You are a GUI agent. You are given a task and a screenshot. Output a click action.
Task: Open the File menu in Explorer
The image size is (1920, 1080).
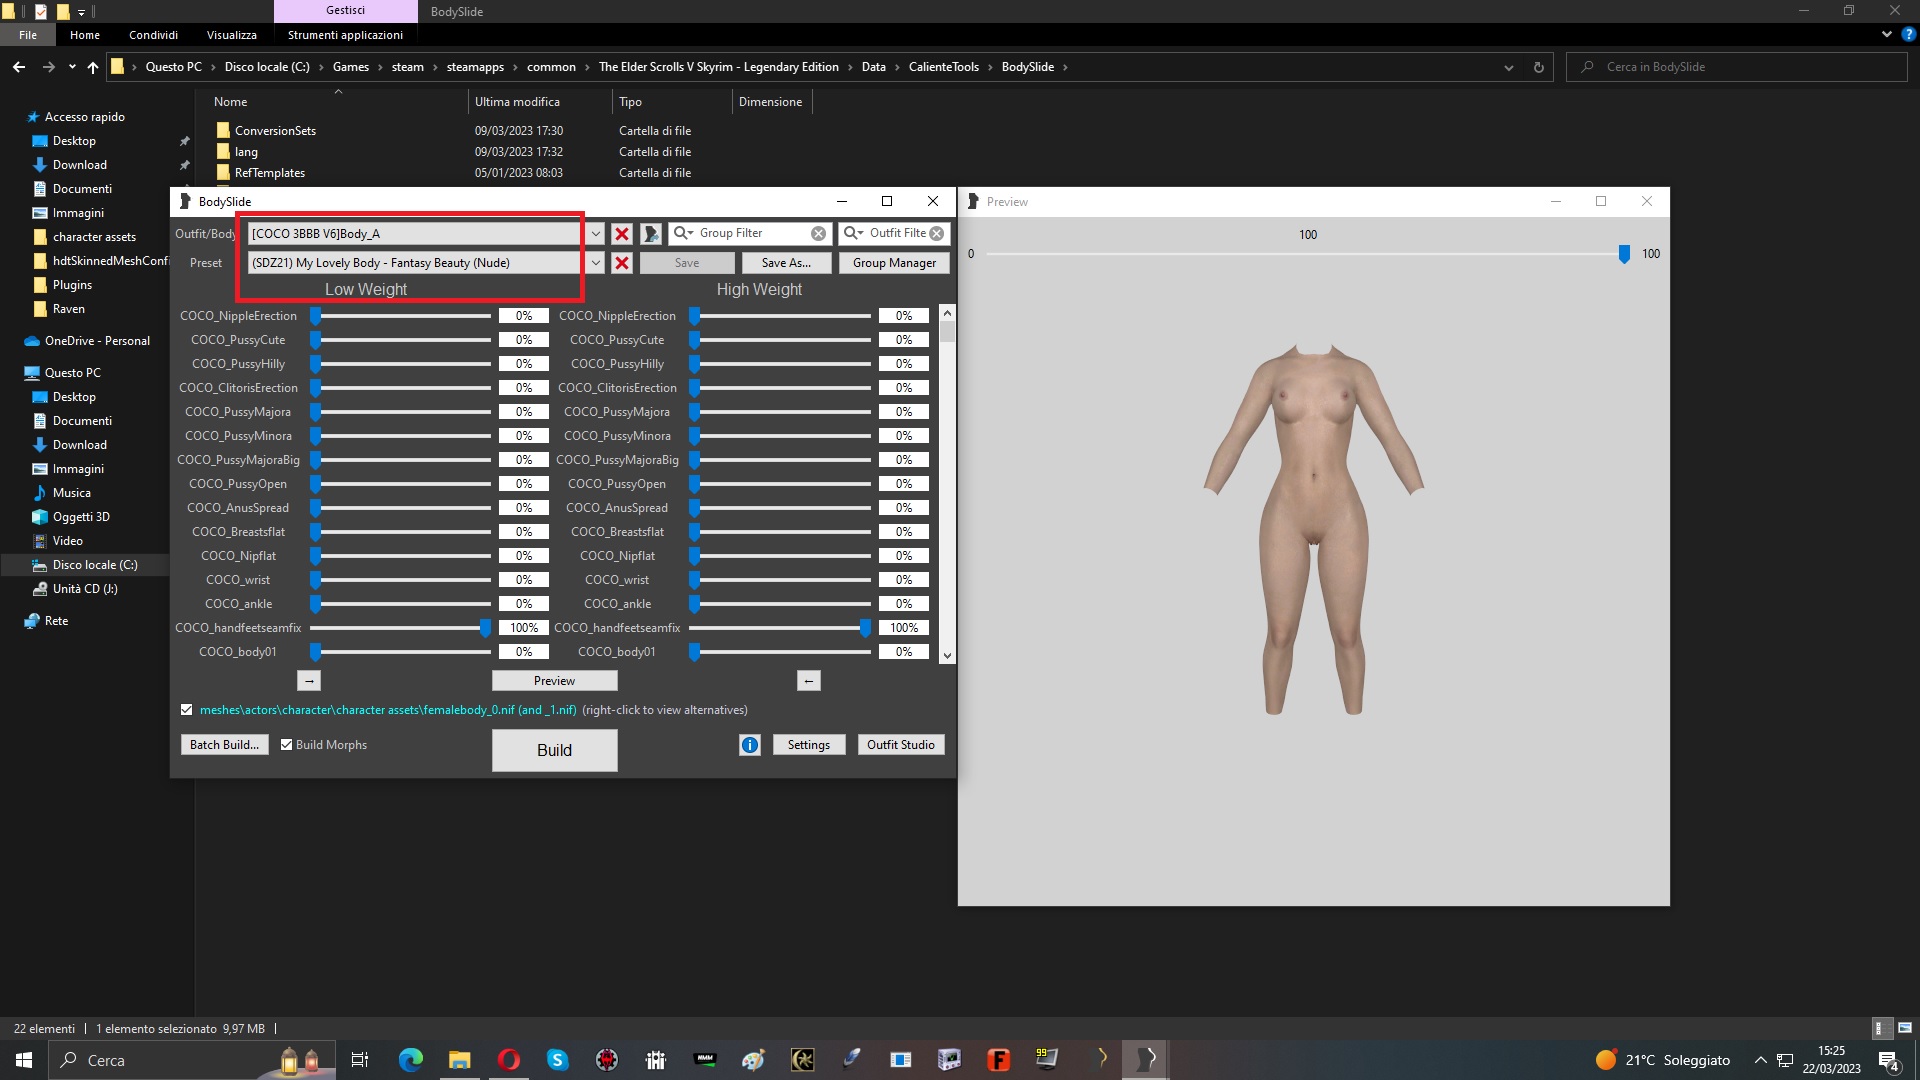tap(28, 35)
